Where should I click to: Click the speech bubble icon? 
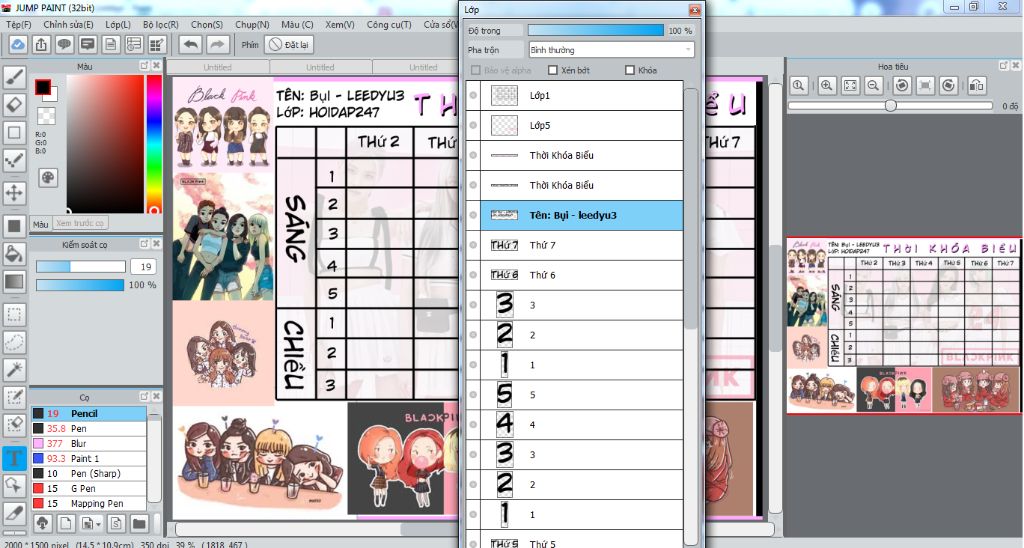[64, 44]
